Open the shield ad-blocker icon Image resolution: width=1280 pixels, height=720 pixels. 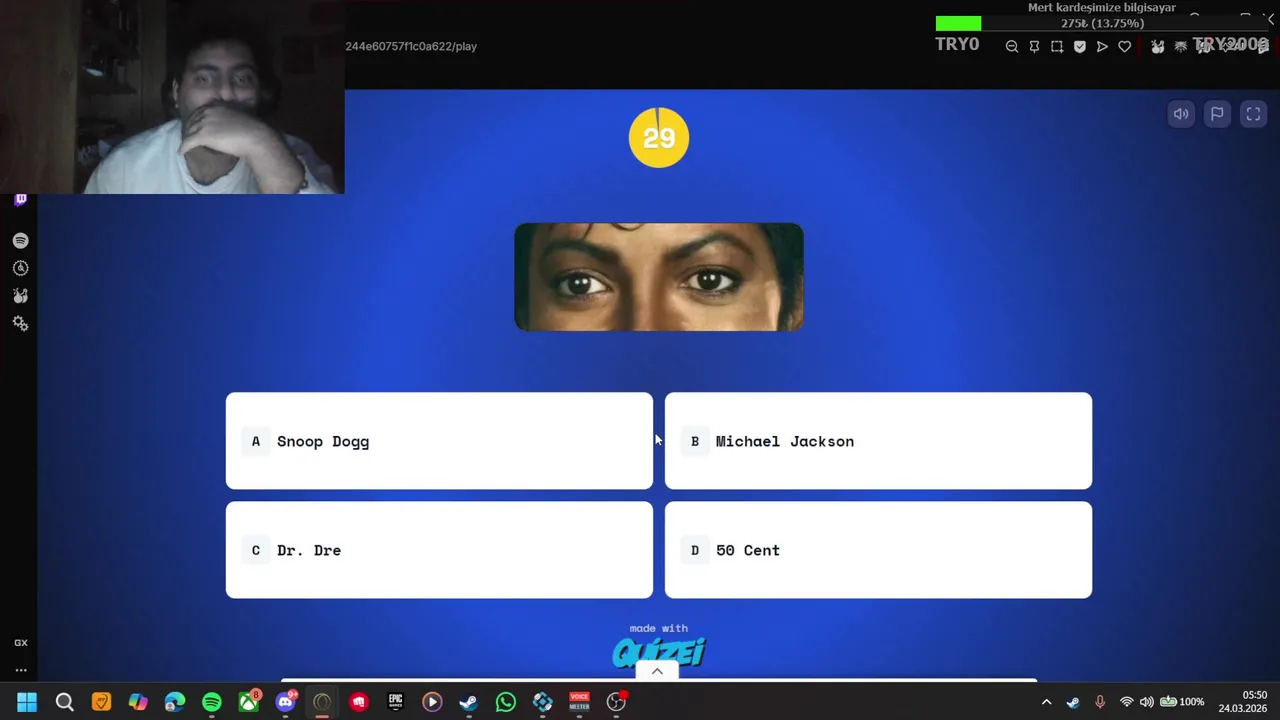(x=1080, y=46)
